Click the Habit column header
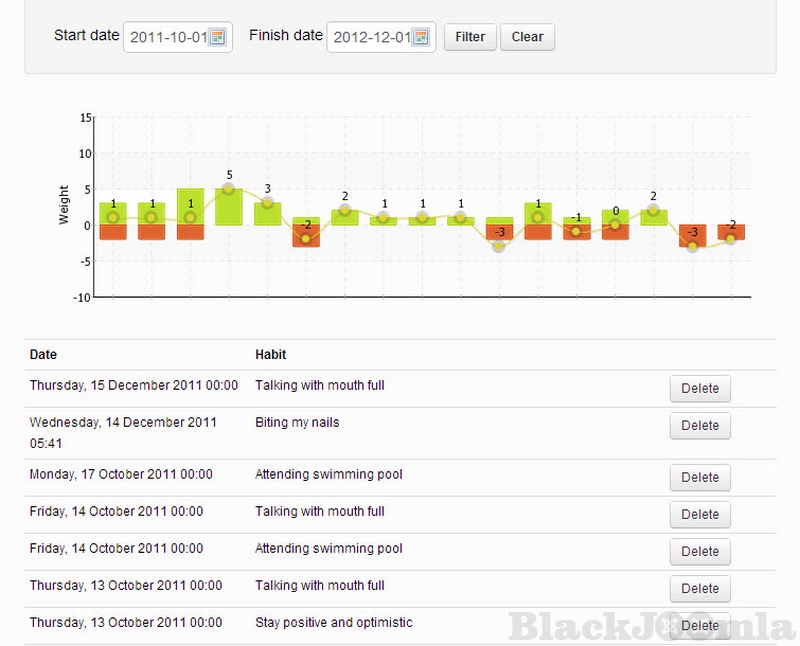This screenshot has height=646, width=800. pyautogui.click(x=271, y=355)
